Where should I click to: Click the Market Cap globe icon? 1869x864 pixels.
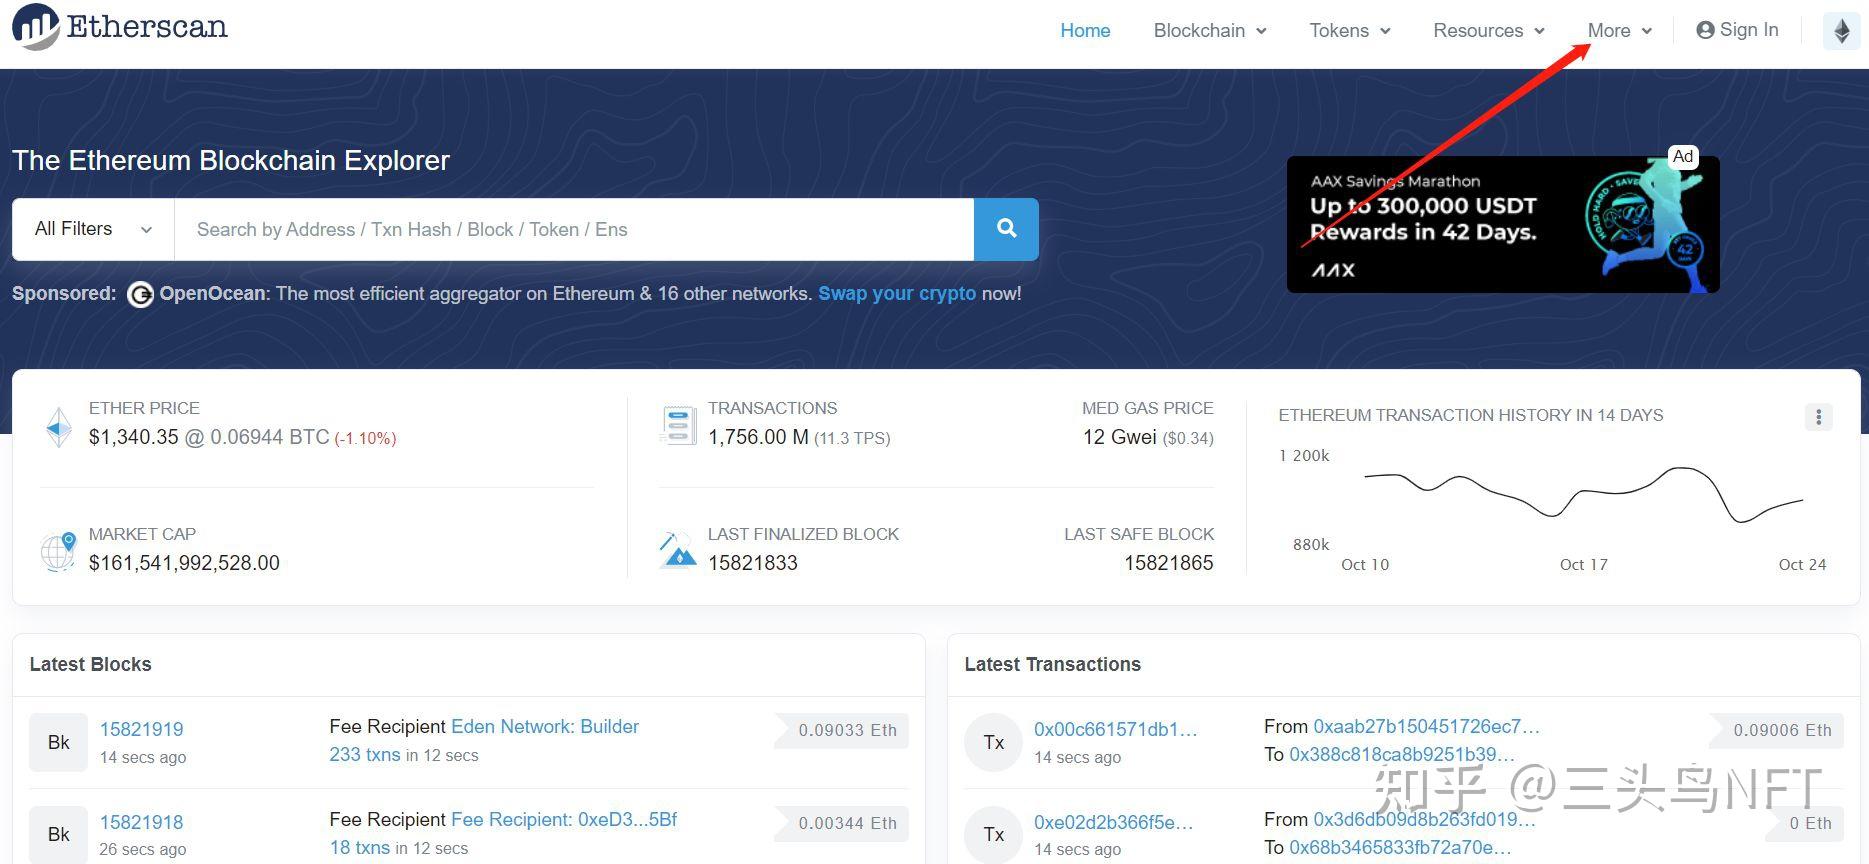59,551
